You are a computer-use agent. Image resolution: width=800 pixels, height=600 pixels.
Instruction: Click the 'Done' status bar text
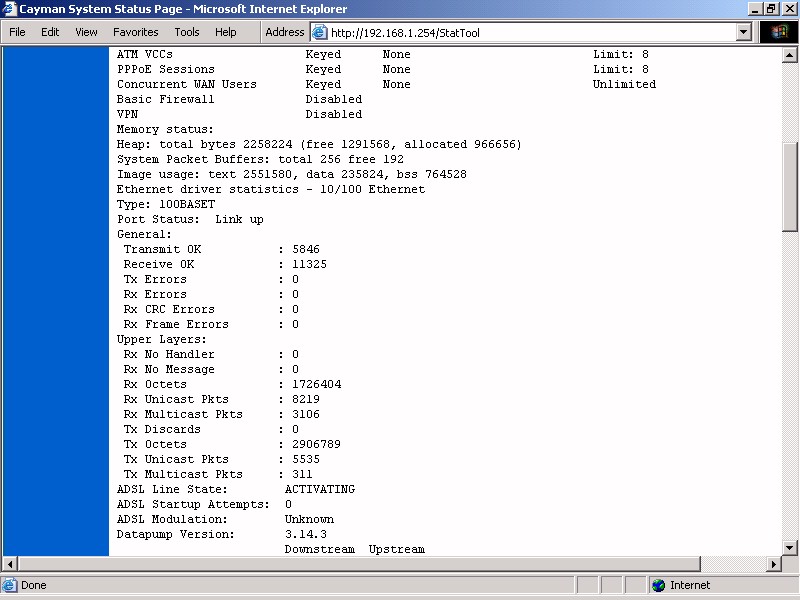pos(34,585)
